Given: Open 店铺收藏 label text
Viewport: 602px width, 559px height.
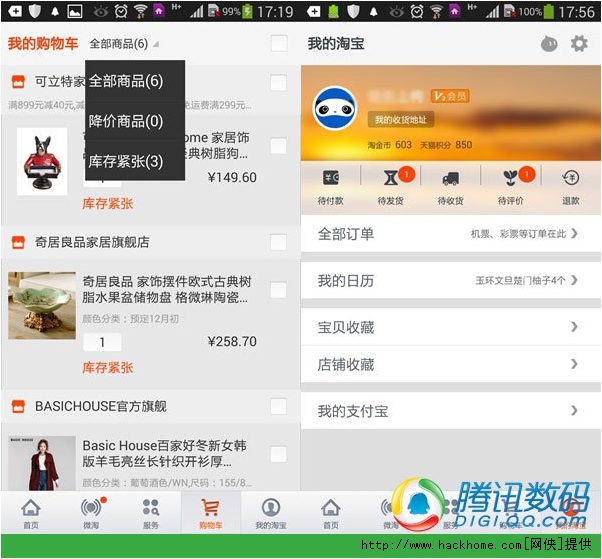Looking at the screenshot, I should tap(346, 364).
